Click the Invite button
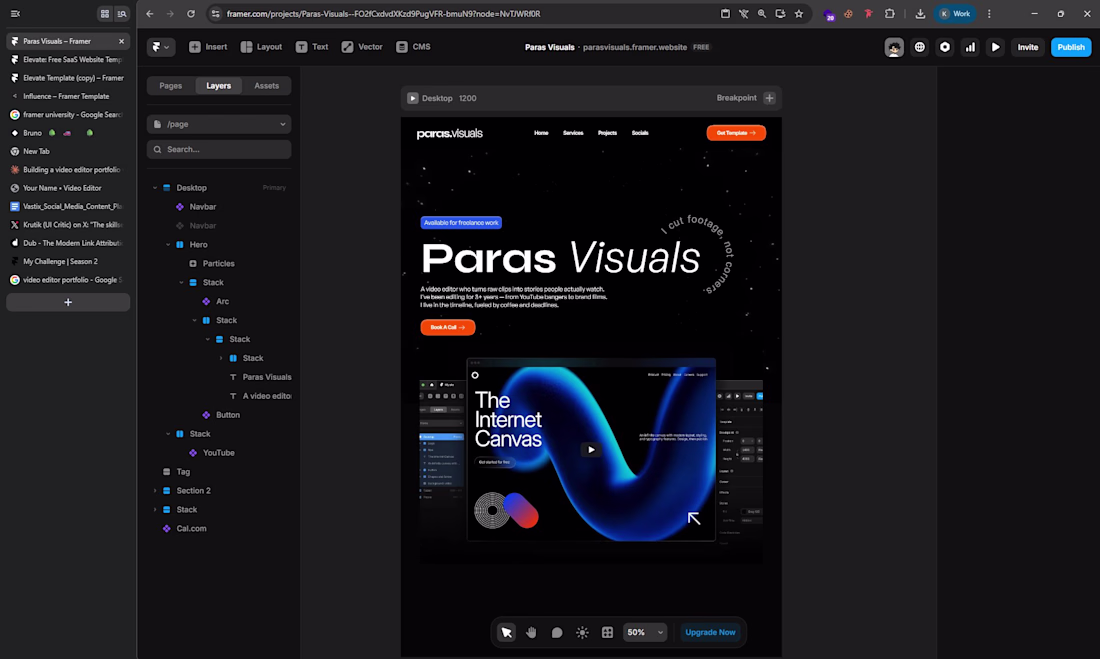The width and height of the screenshot is (1100, 659). (1028, 47)
